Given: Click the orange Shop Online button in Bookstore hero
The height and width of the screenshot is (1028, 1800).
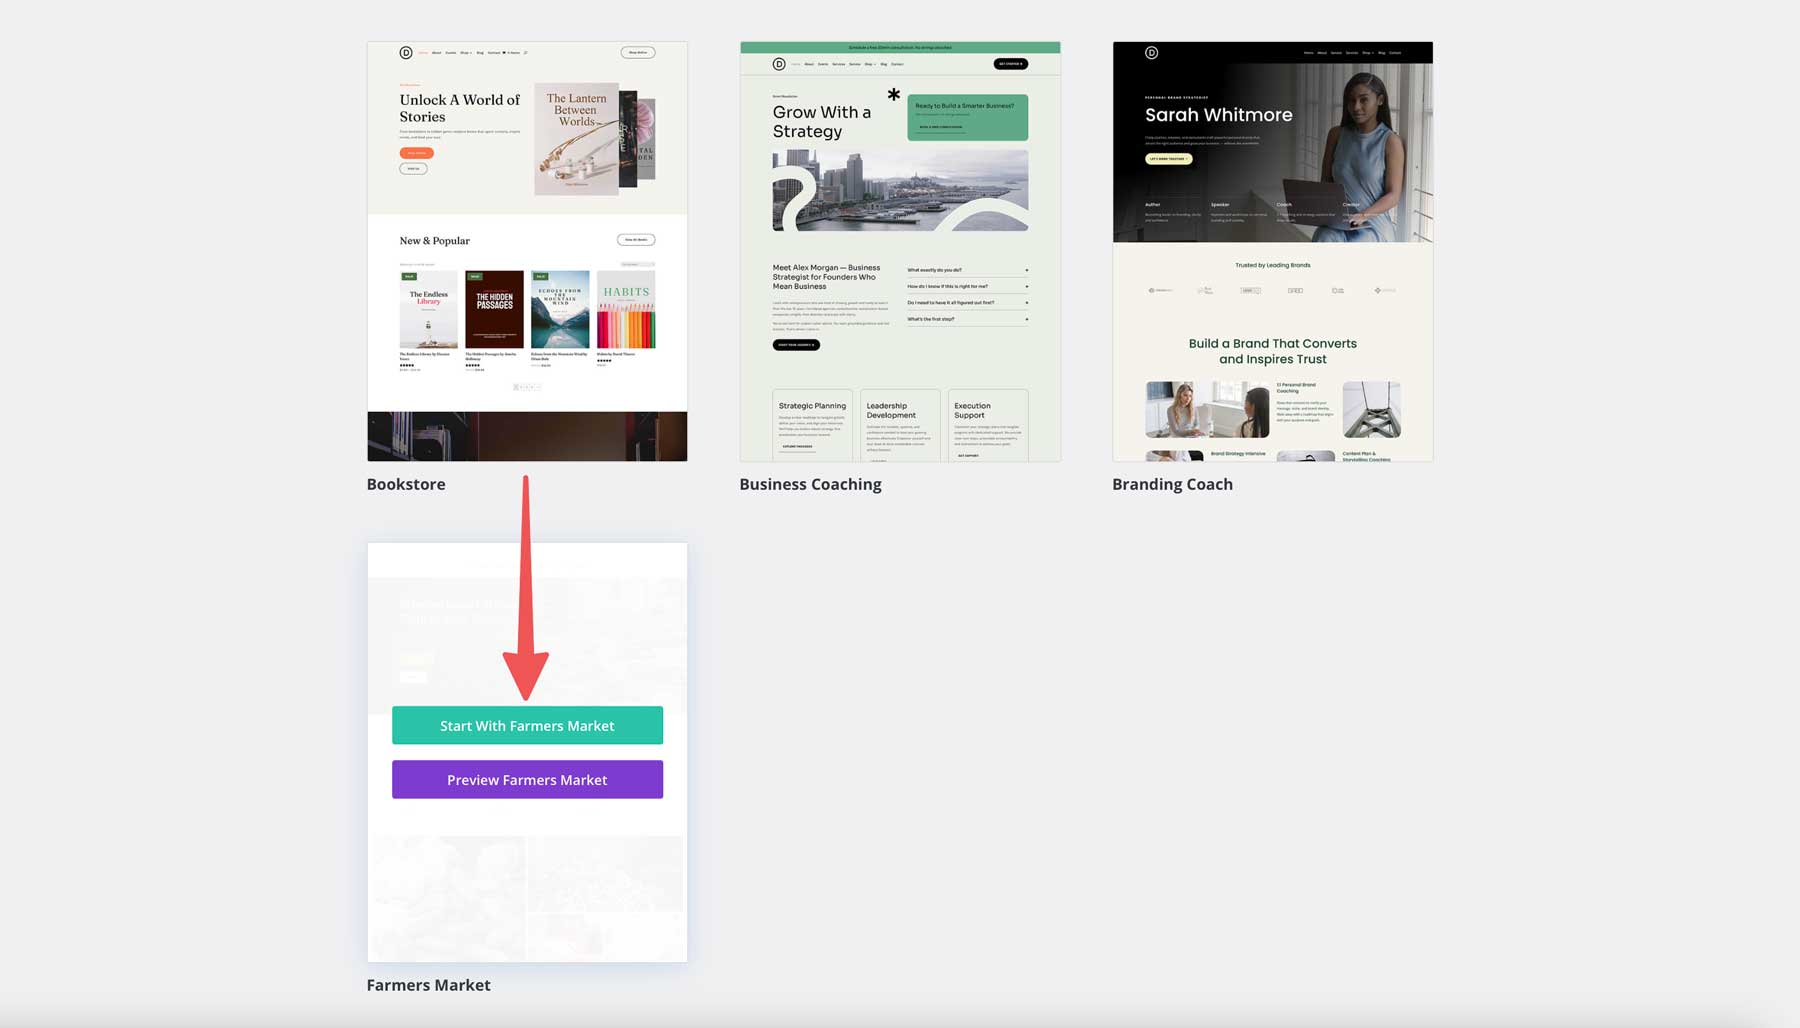Looking at the screenshot, I should tap(416, 153).
